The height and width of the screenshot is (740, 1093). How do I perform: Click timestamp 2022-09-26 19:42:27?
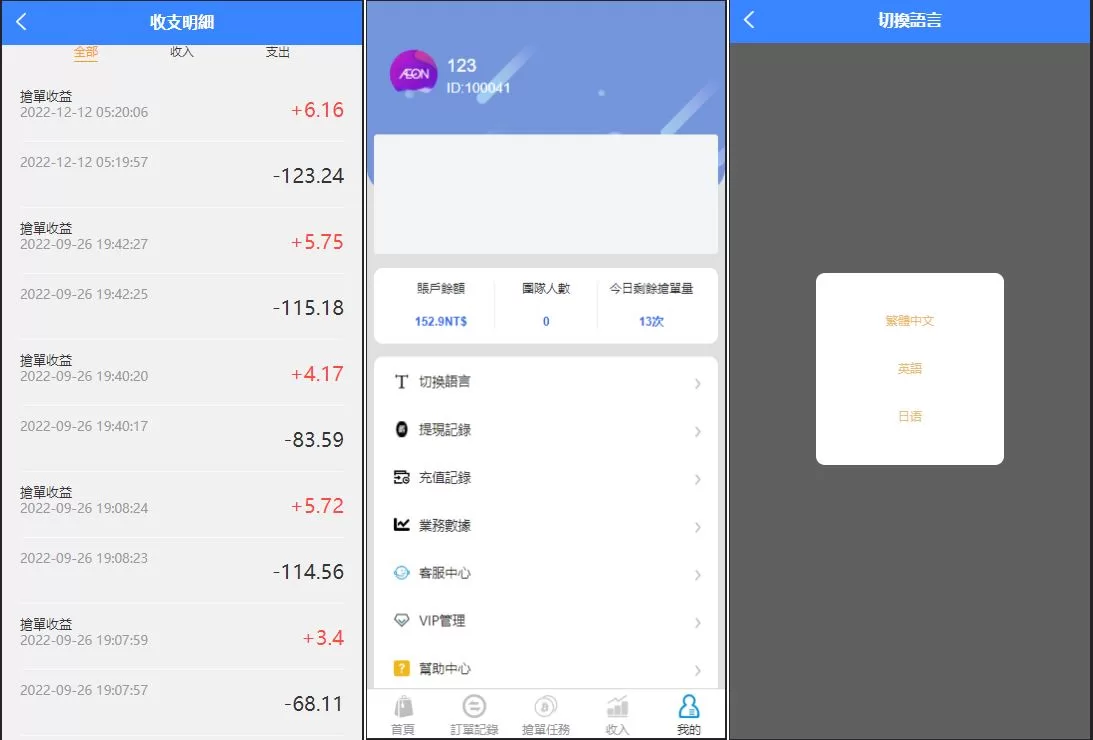pyautogui.click(x=84, y=245)
